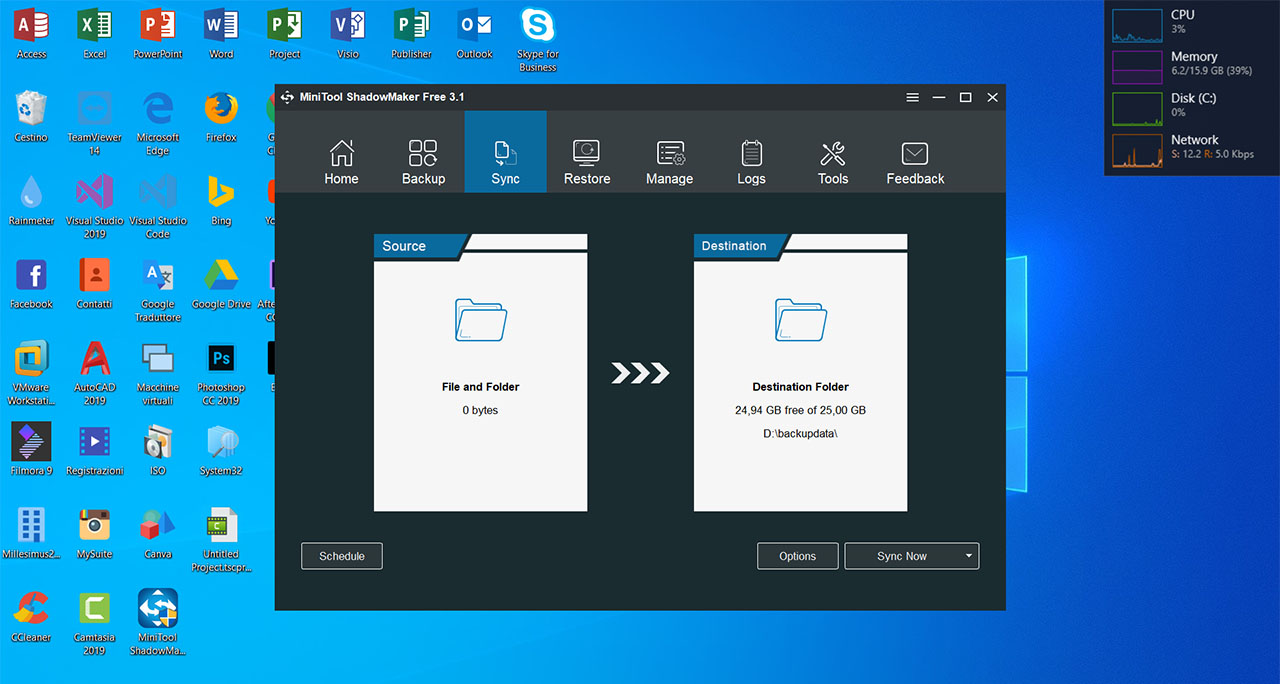Launch Firefox from desktop

tap(221, 116)
